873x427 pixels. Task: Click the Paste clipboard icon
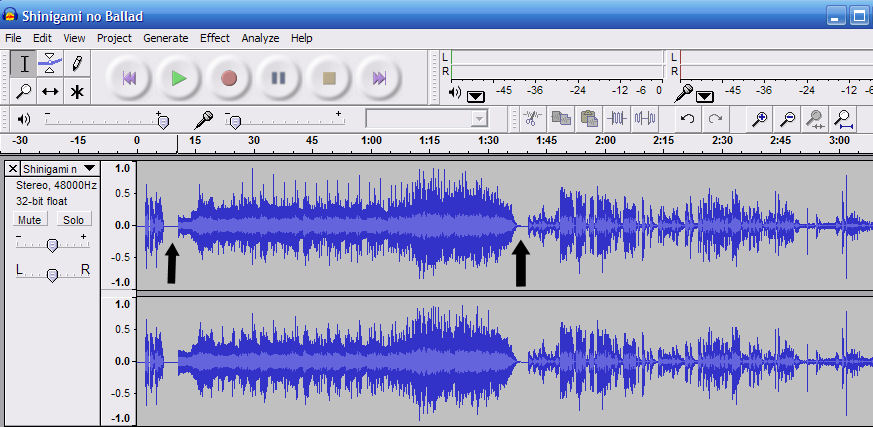click(x=589, y=118)
